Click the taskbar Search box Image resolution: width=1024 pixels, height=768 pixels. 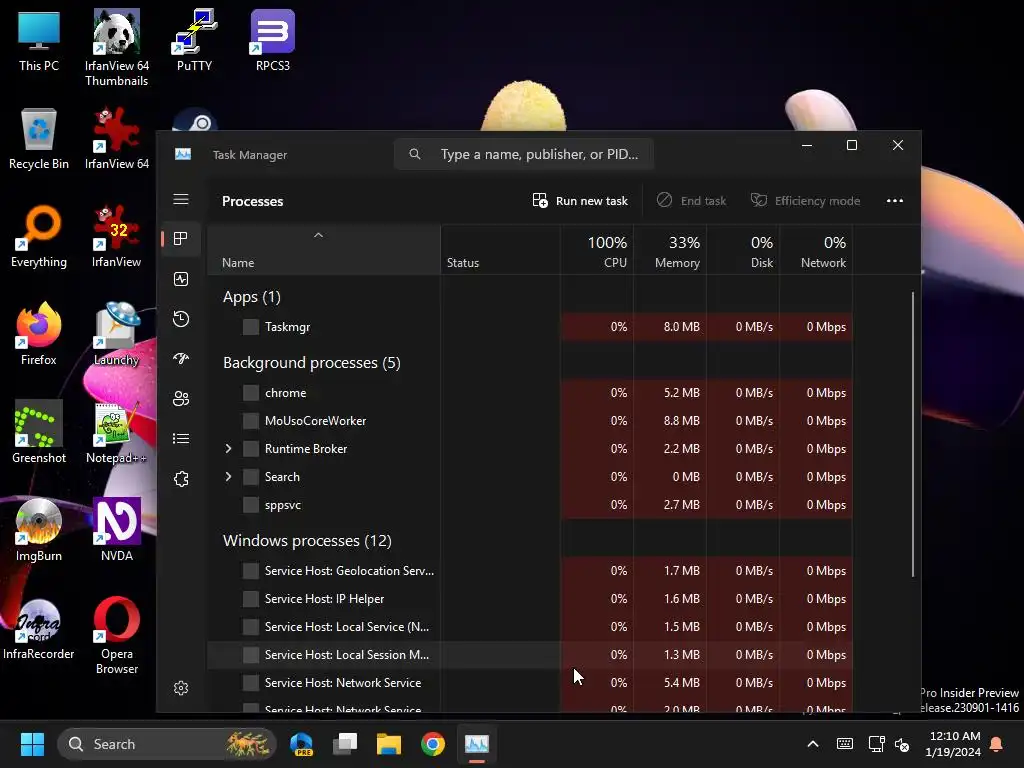click(x=167, y=744)
